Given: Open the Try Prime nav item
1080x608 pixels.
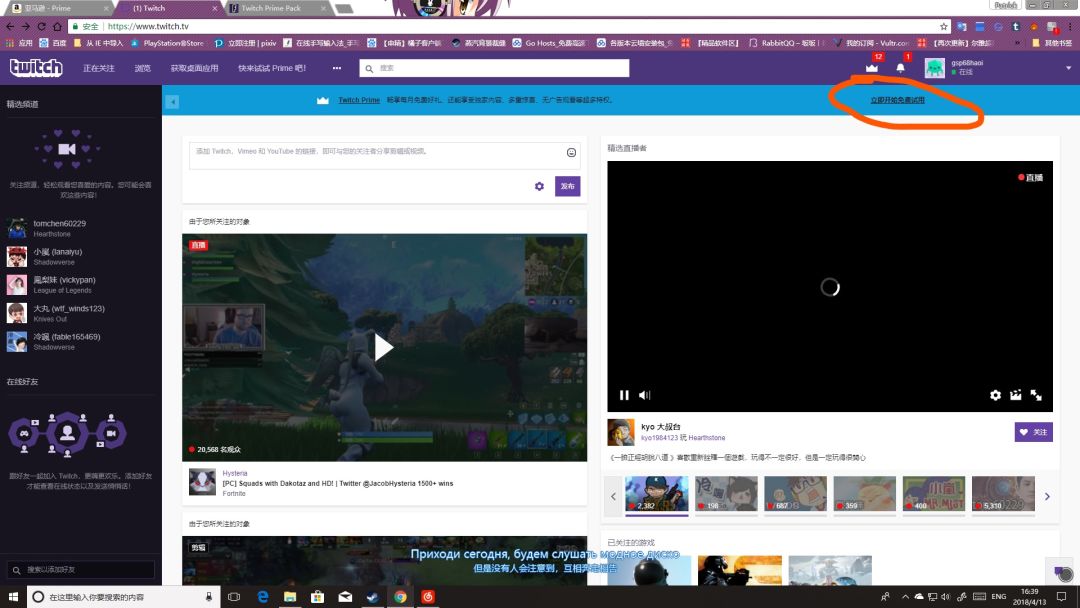Looking at the screenshot, I should click(x=271, y=68).
